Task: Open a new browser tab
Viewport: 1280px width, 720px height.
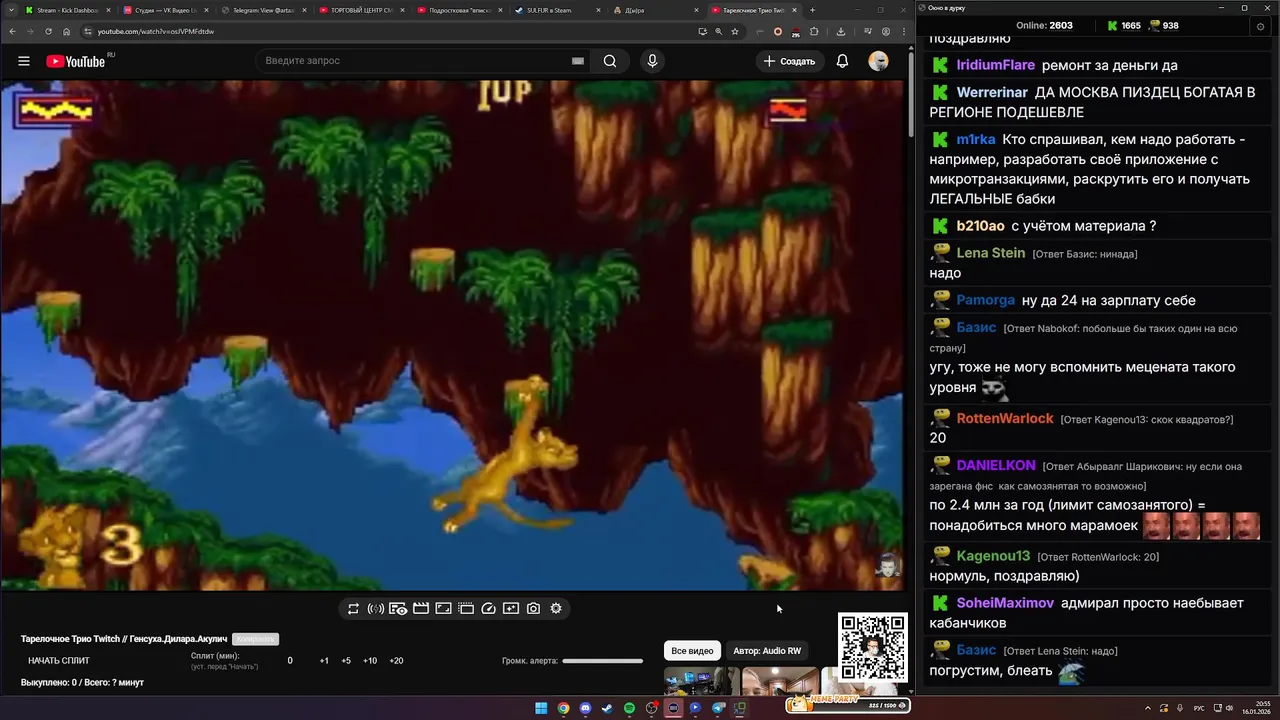Action: click(x=812, y=10)
